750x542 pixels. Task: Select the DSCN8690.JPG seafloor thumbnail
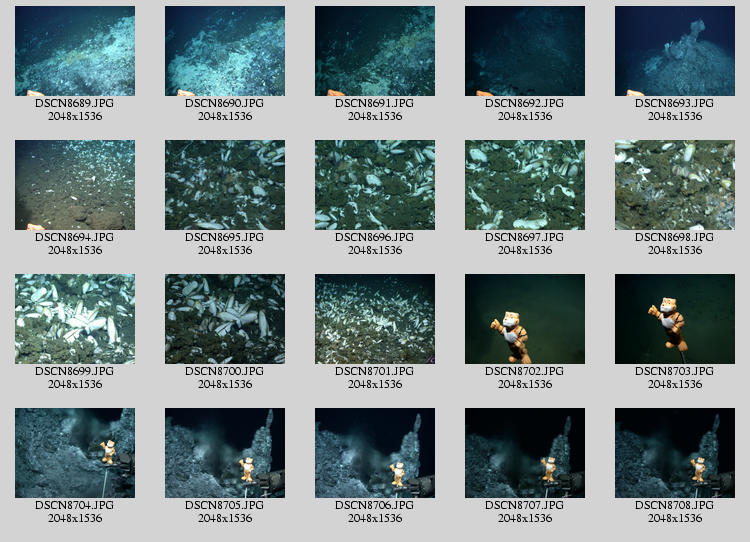click(225, 51)
